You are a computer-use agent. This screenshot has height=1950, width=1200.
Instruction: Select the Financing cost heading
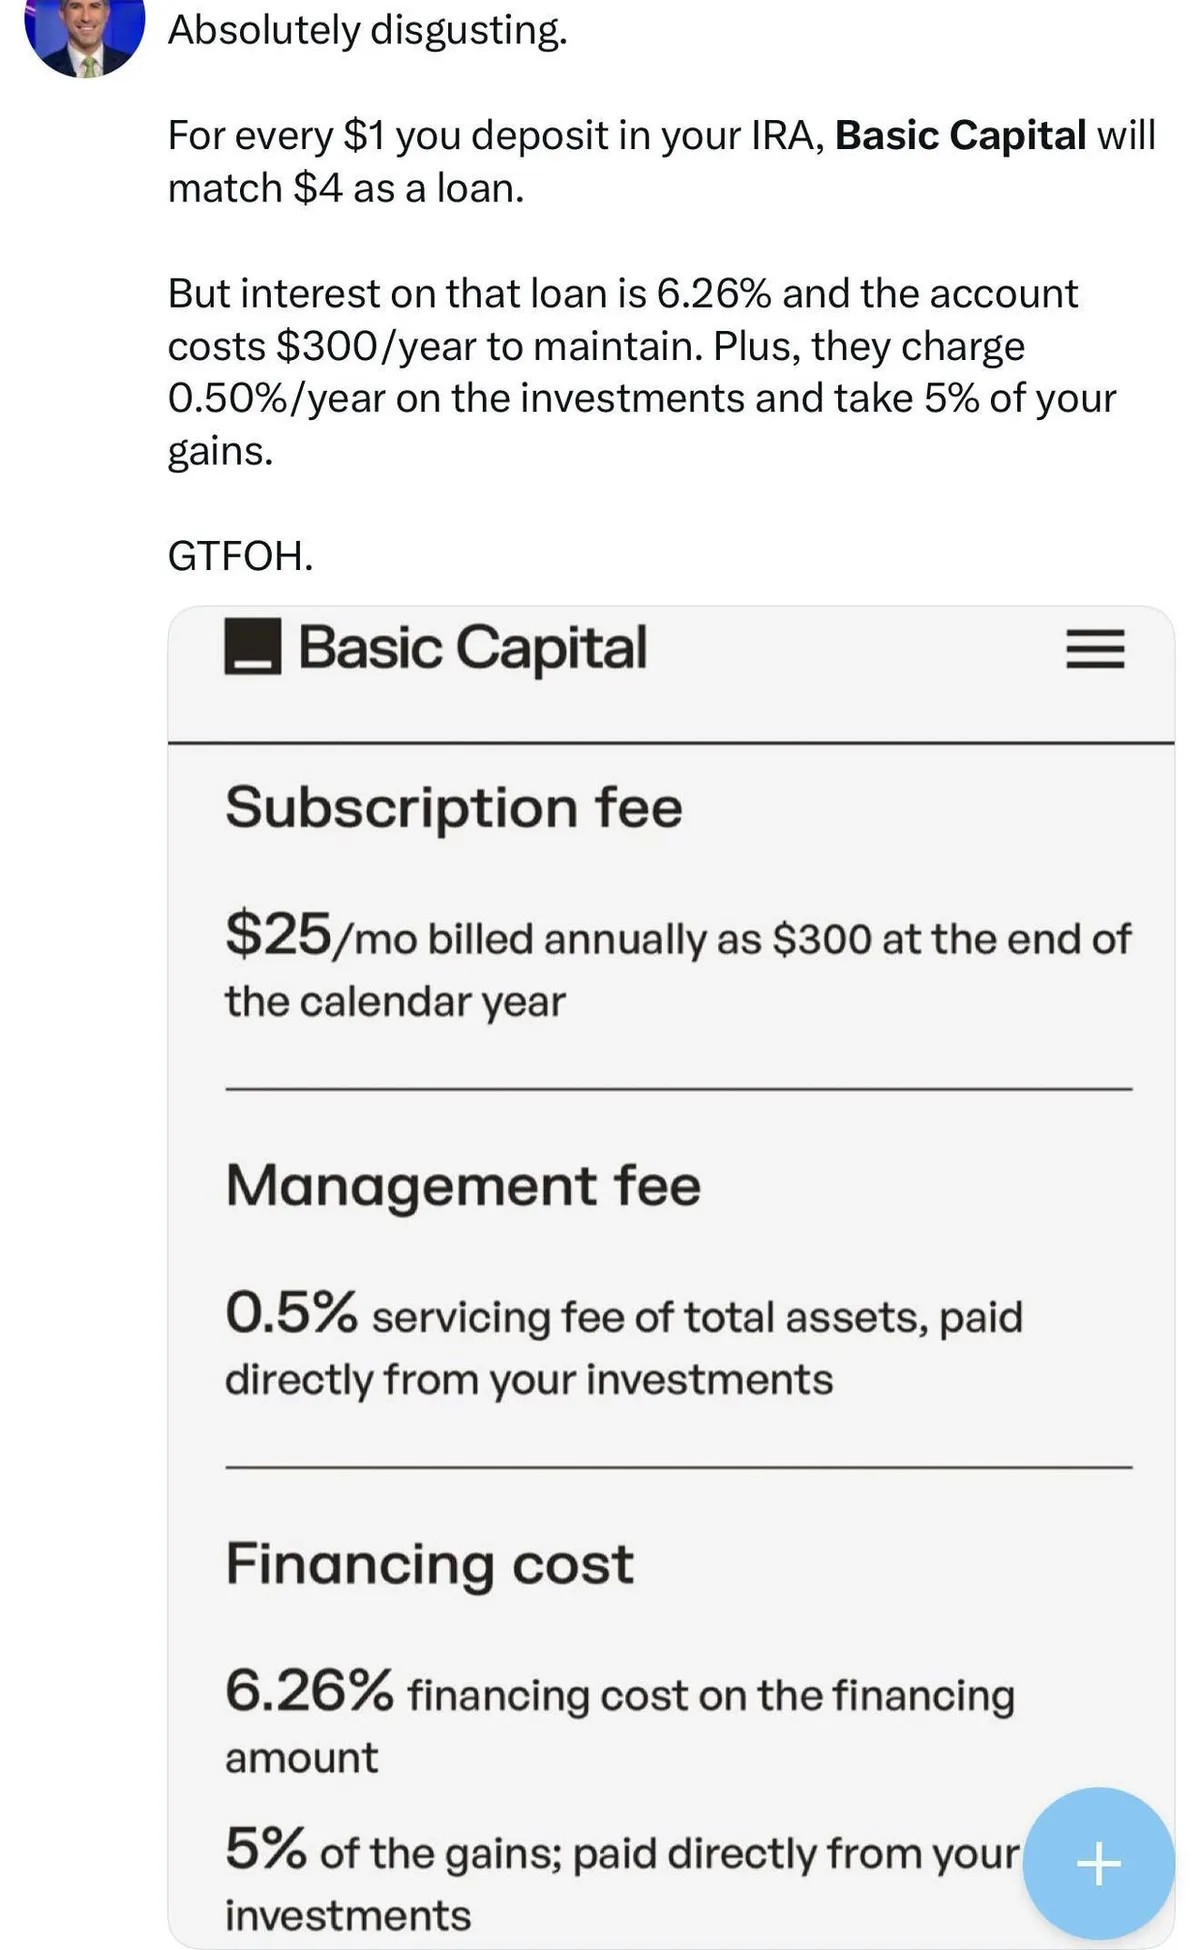click(429, 1564)
